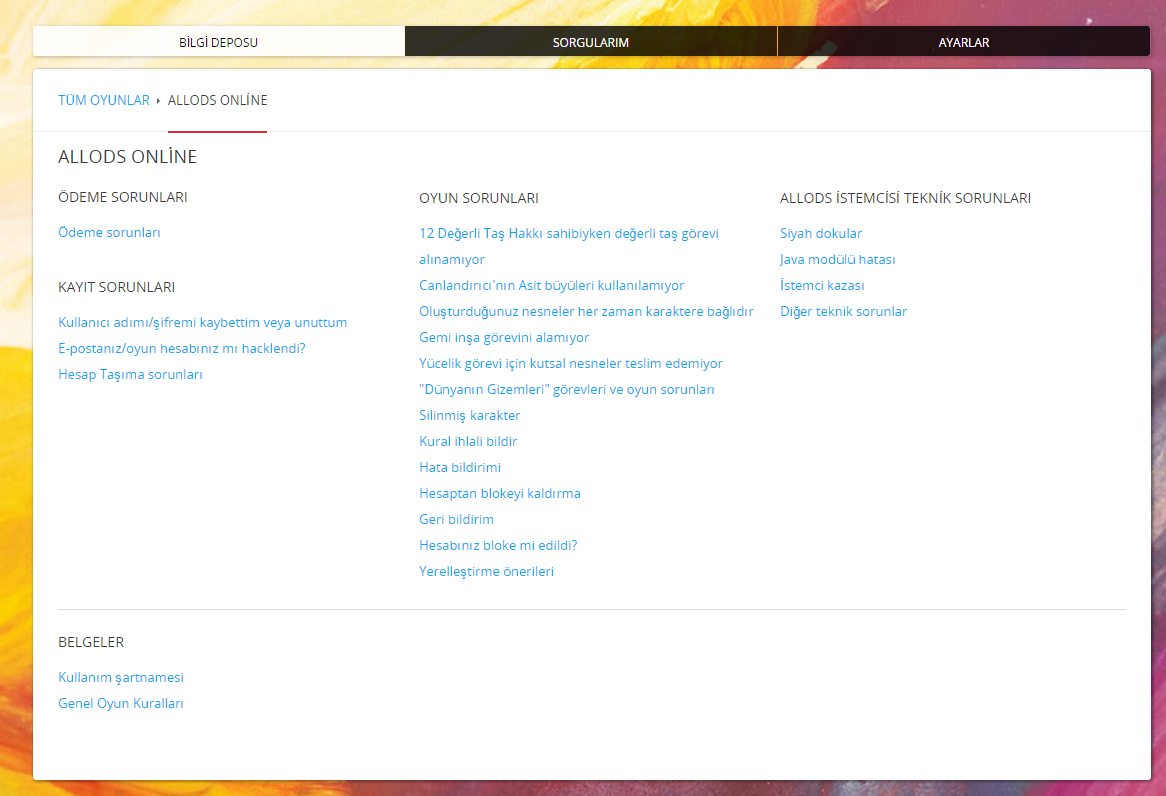This screenshot has width=1166, height=796.
Task: Click ALLODS İSTEMCİSİ TEKNİK SORUNLARI heading
Action: [x=905, y=198]
